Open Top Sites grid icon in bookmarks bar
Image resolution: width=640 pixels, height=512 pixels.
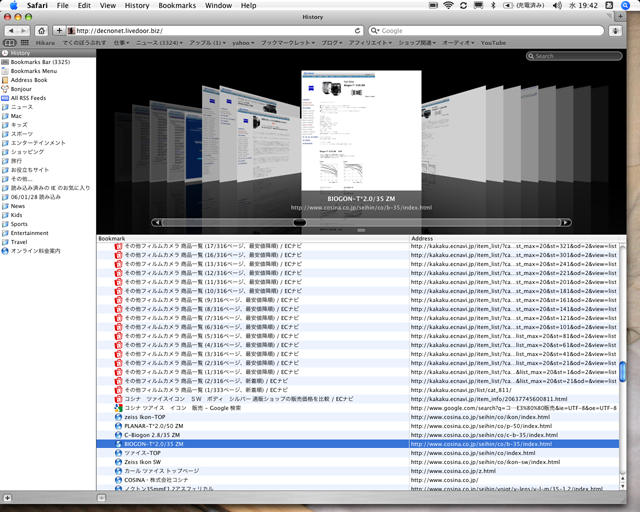click(24, 42)
